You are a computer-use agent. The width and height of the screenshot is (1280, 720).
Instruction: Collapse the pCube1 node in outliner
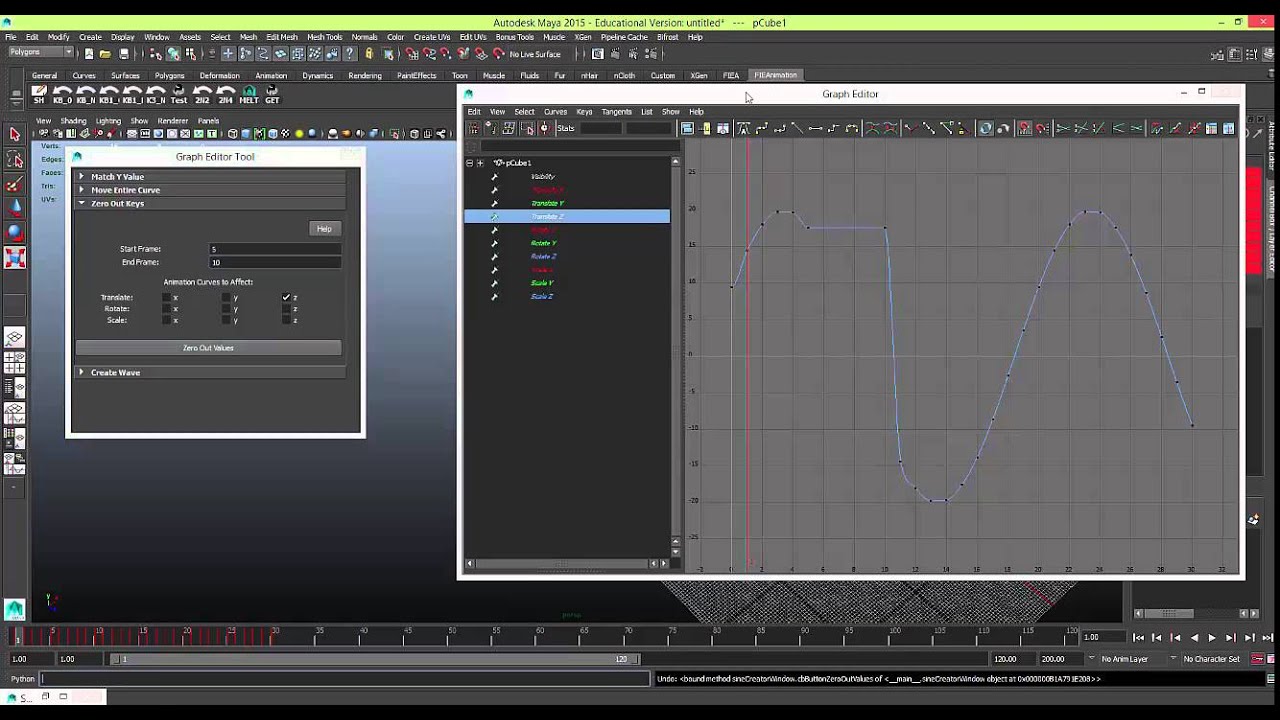click(x=469, y=163)
